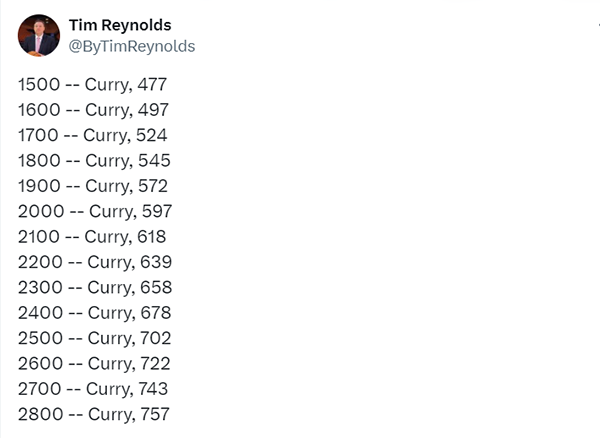Screen dimensions: 600x438
Task: Click the line '2600 -- Curry, 722'
Action: coord(94,363)
